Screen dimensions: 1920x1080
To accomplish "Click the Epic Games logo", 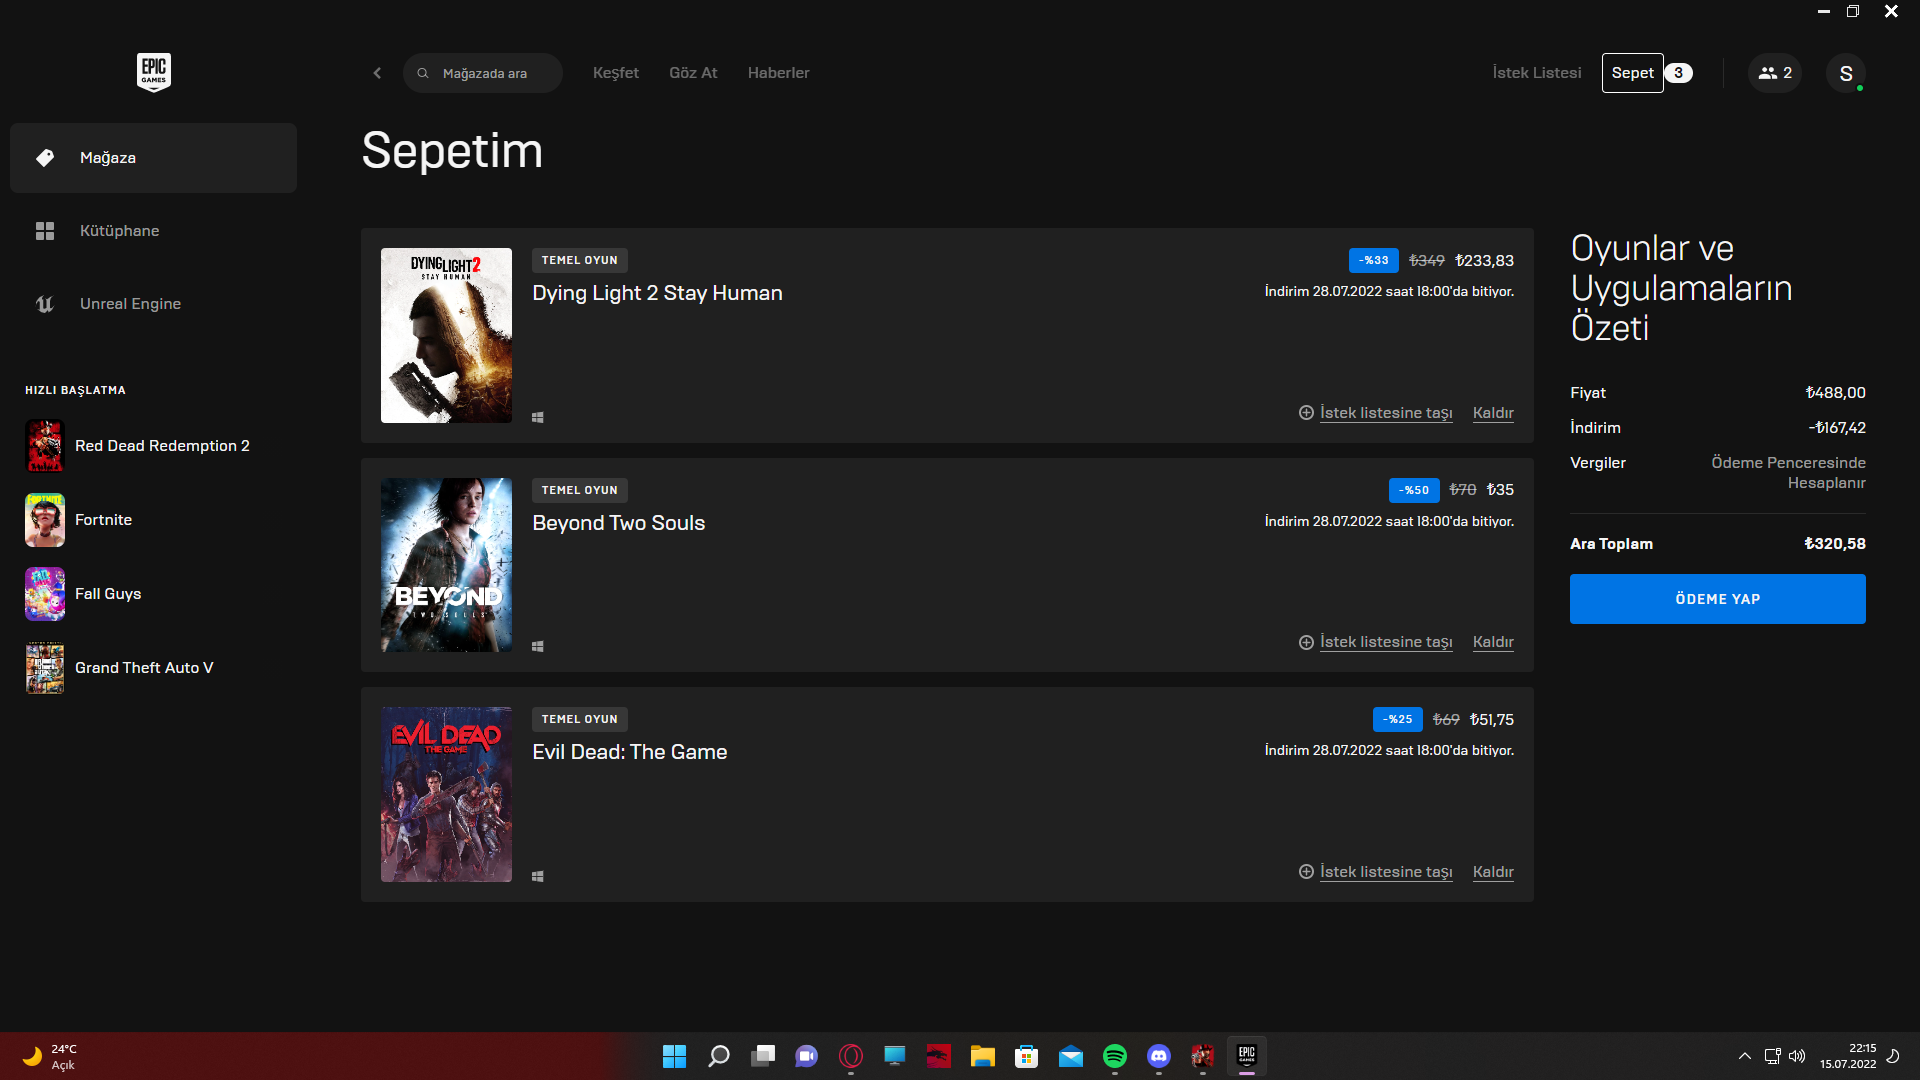I will [153, 72].
